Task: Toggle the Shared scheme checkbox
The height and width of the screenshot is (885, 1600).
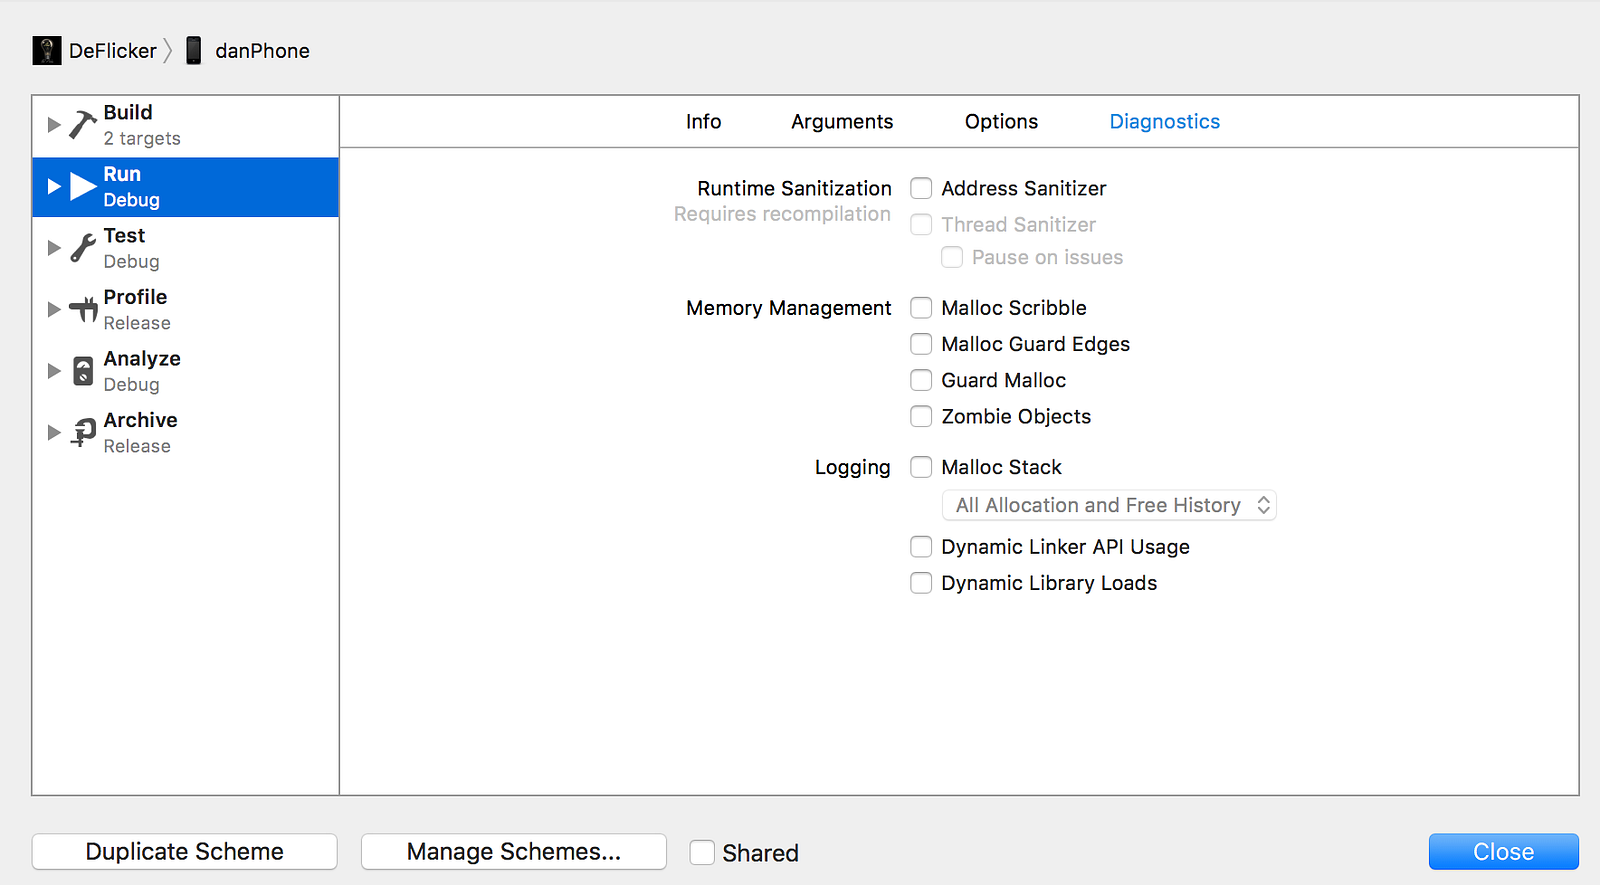Action: (x=703, y=852)
